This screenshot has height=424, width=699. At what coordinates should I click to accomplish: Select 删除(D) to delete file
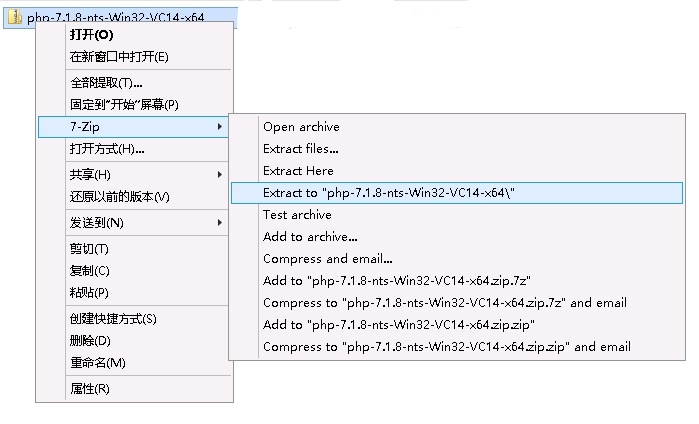90,341
